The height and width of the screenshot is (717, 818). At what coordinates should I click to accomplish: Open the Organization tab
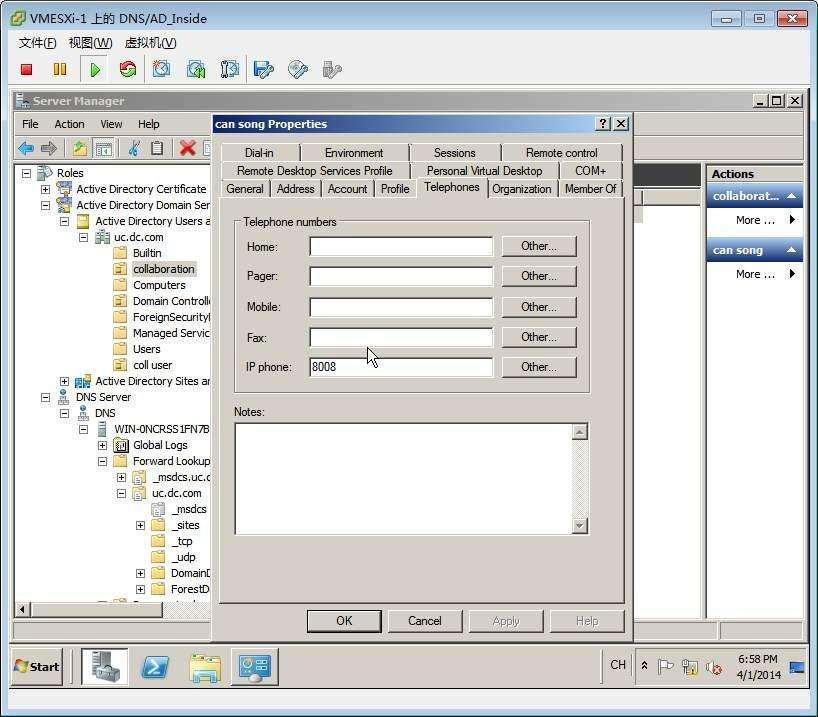522,189
